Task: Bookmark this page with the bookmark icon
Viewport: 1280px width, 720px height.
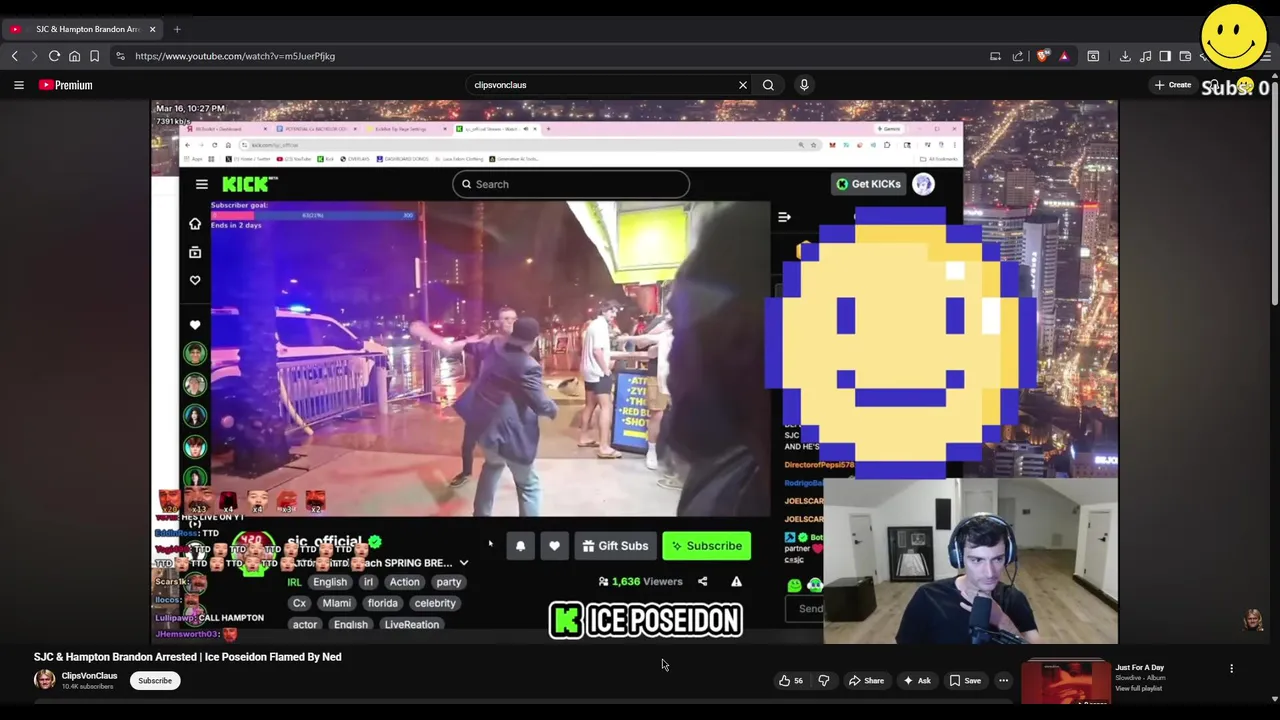Action: pos(94,56)
